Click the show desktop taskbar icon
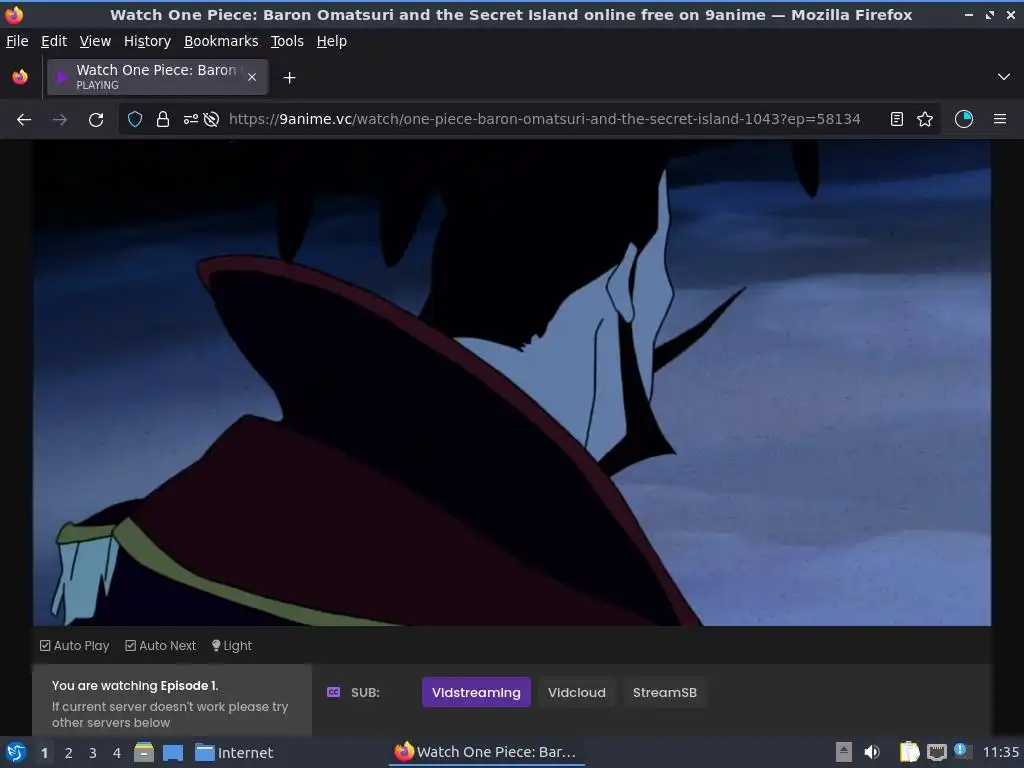Screen dimensions: 1024x768 coord(173,753)
